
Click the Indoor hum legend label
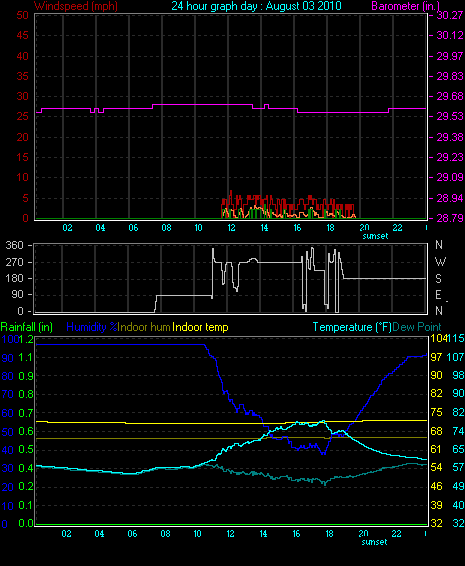coord(144,327)
